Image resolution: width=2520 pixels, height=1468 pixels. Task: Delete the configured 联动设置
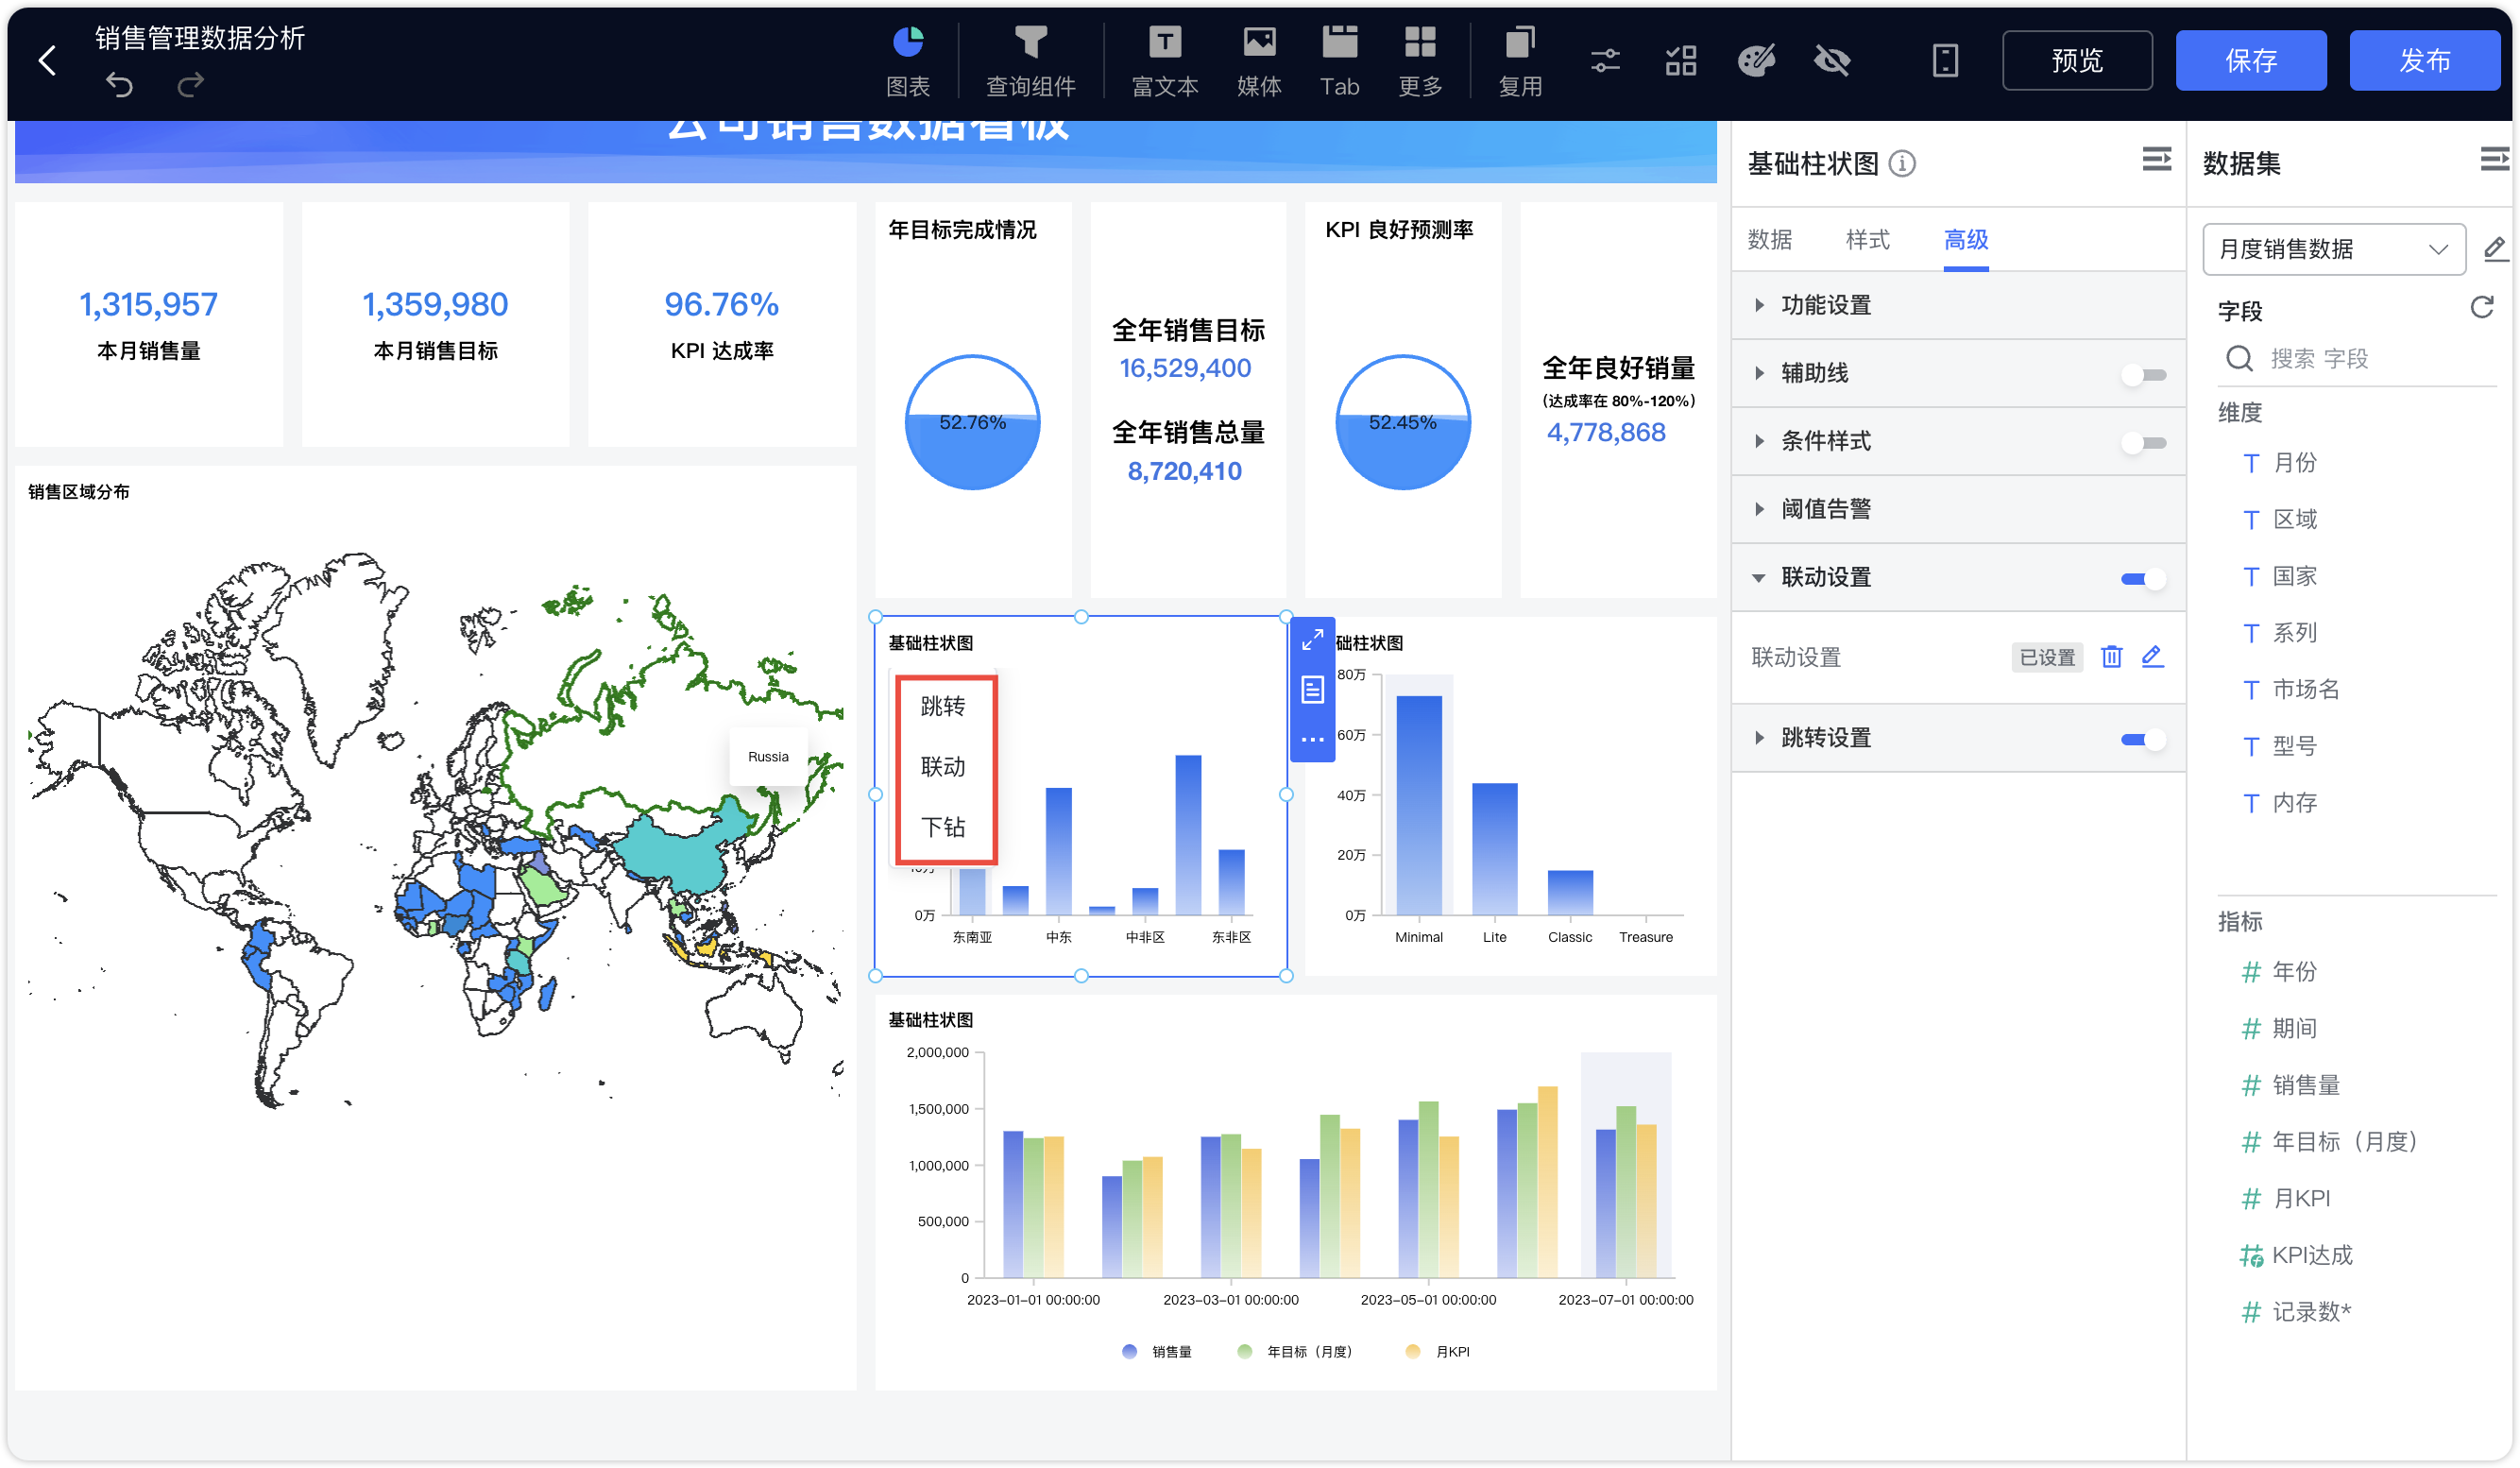(2111, 657)
